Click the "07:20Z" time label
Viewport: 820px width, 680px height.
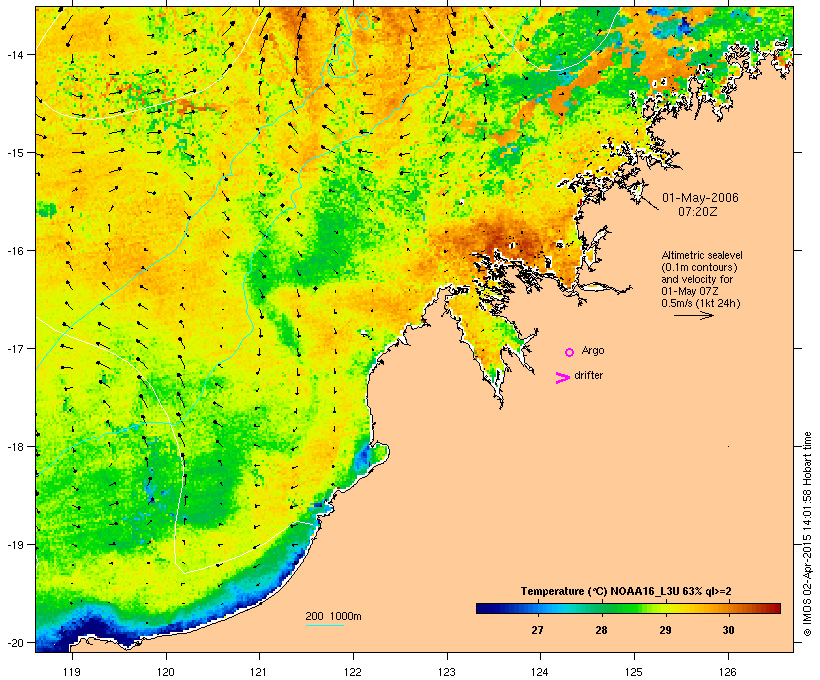click(698, 212)
